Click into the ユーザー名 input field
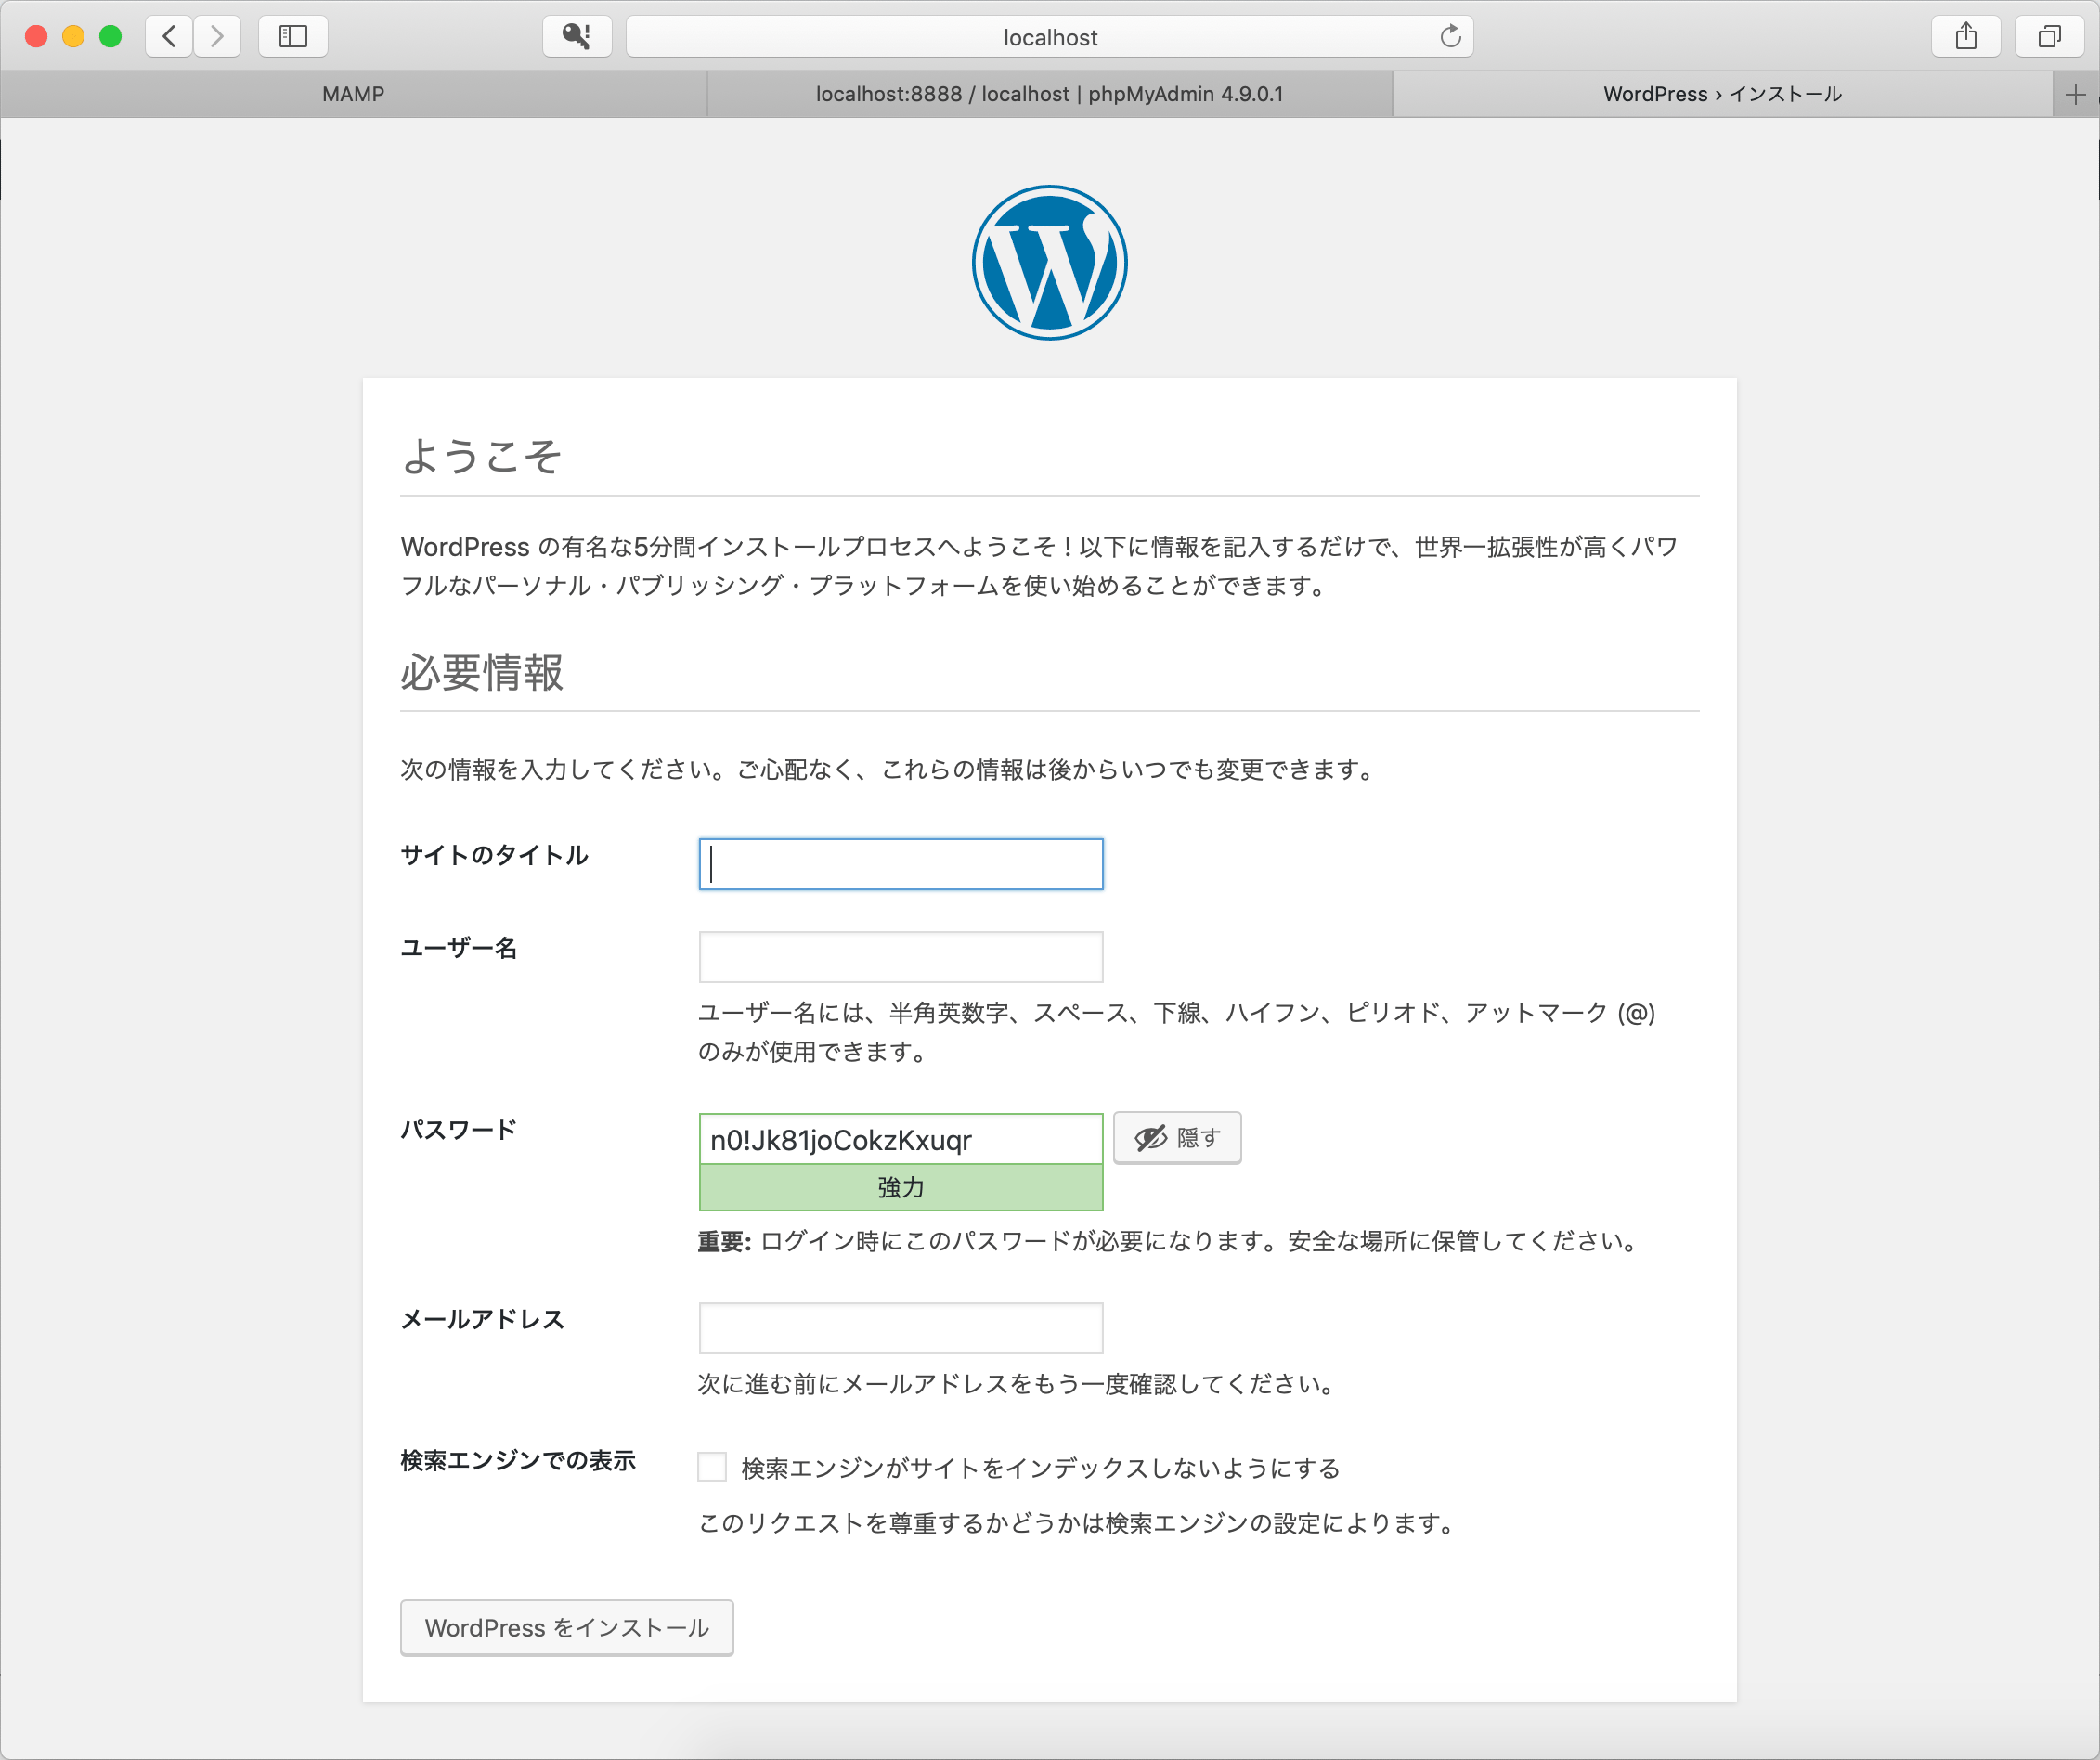Viewport: 2100px width, 1760px height. click(x=901, y=957)
